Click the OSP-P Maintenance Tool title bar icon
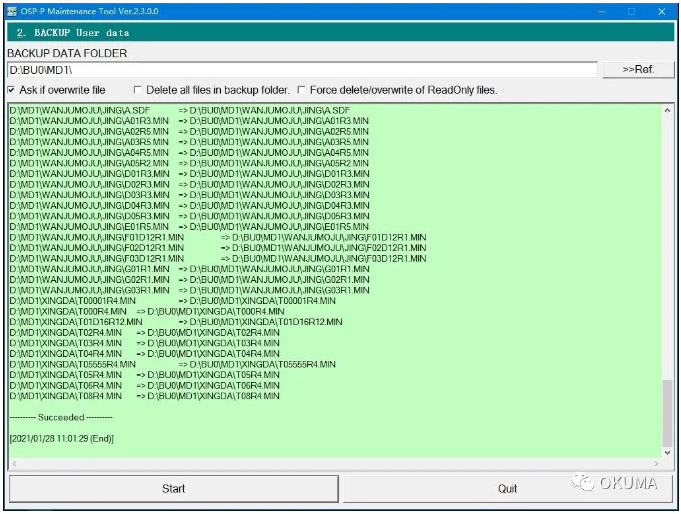Viewport: 681px width, 514px height. click(11, 11)
